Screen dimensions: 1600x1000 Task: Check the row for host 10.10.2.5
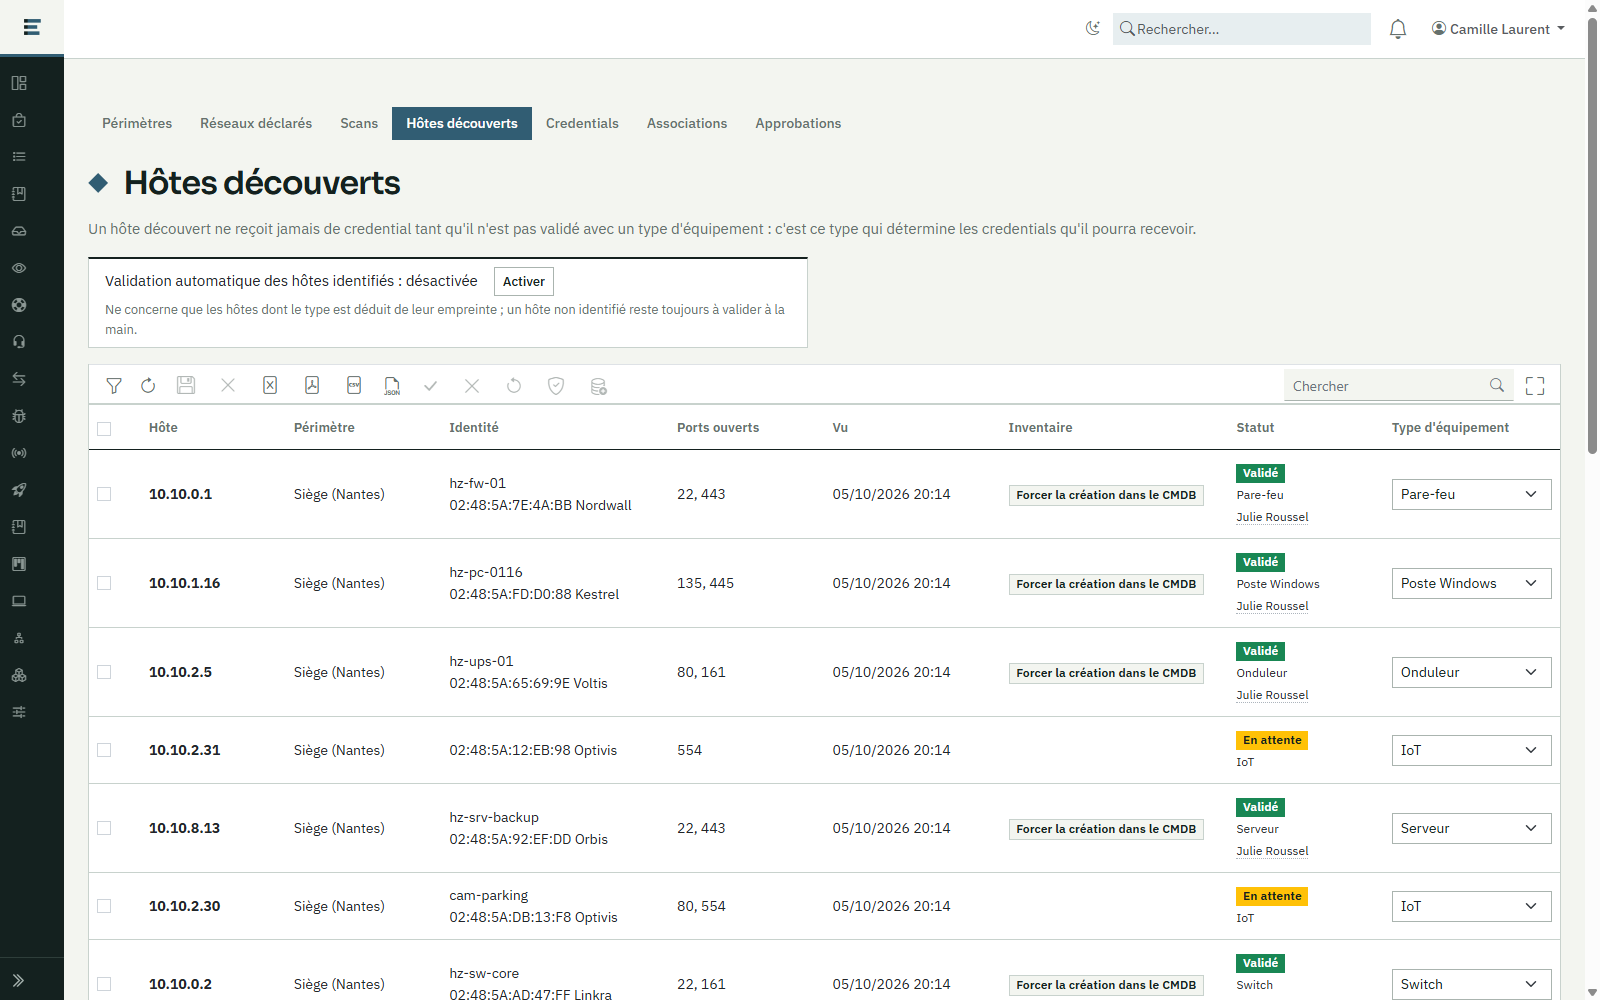(104, 672)
